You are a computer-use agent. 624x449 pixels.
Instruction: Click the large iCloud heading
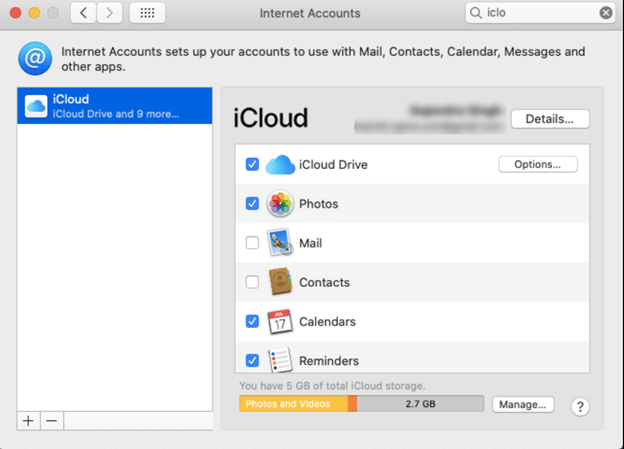[271, 118]
